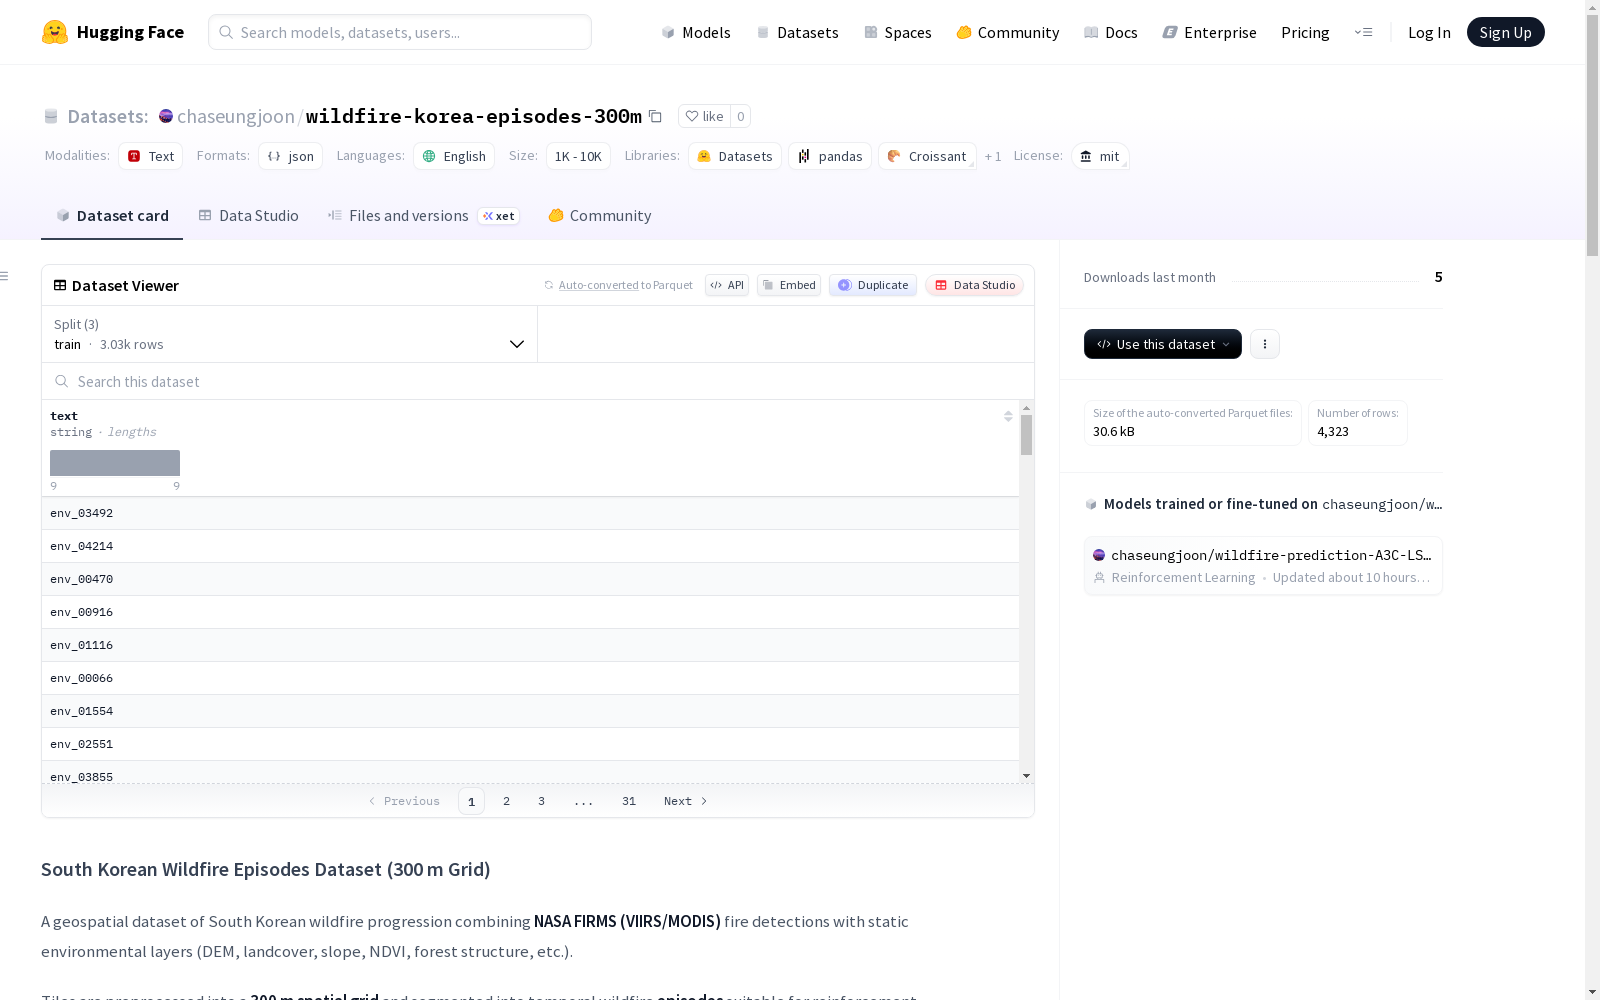The height and width of the screenshot is (1000, 1600).
Task: Open the navigation overflow menu icon
Action: click(x=1363, y=32)
